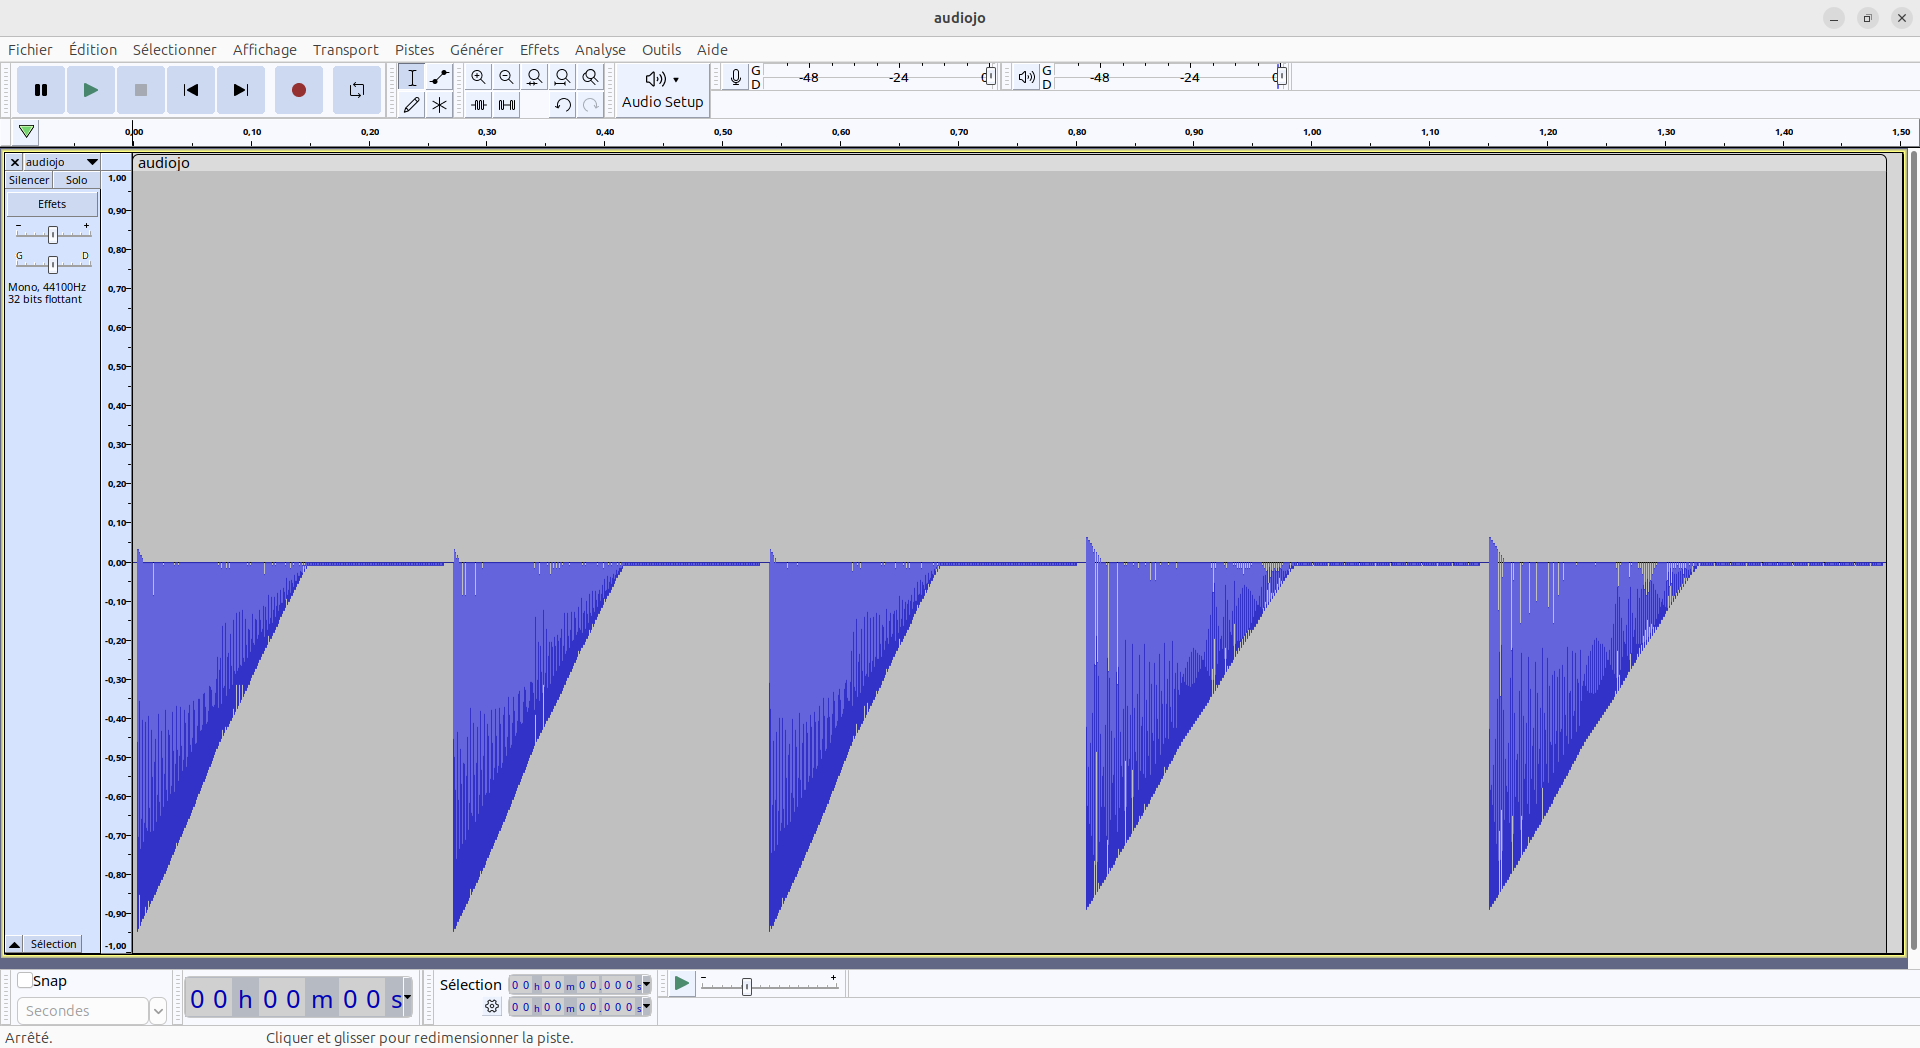This screenshot has height=1048, width=1920.
Task: Open the Audio Setup dropdown
Action: 662,89
